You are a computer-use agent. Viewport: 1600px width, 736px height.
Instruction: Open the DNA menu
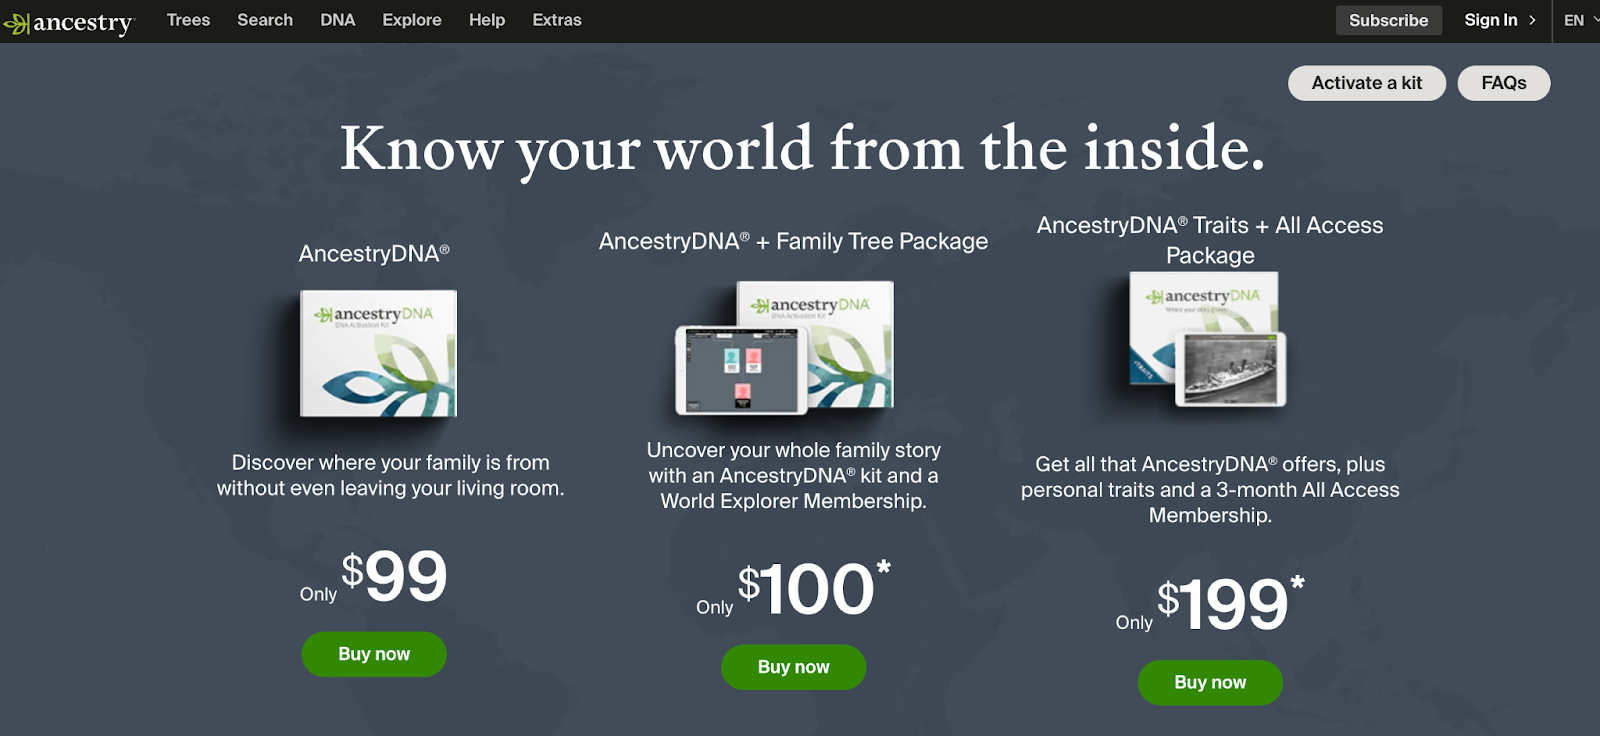click(x=338, y=20)
